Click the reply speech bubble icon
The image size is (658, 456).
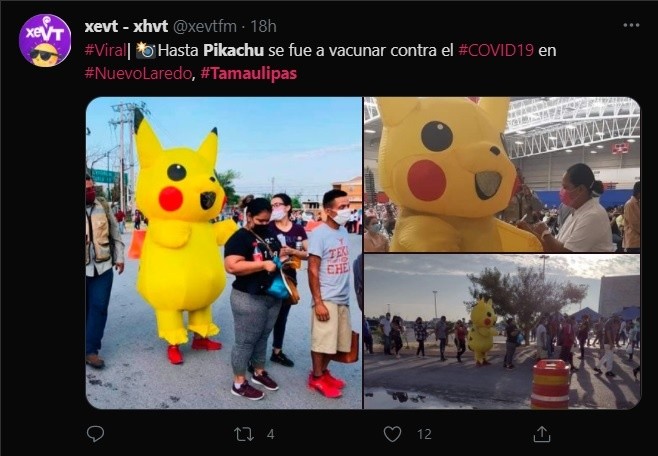coord(95,434)
